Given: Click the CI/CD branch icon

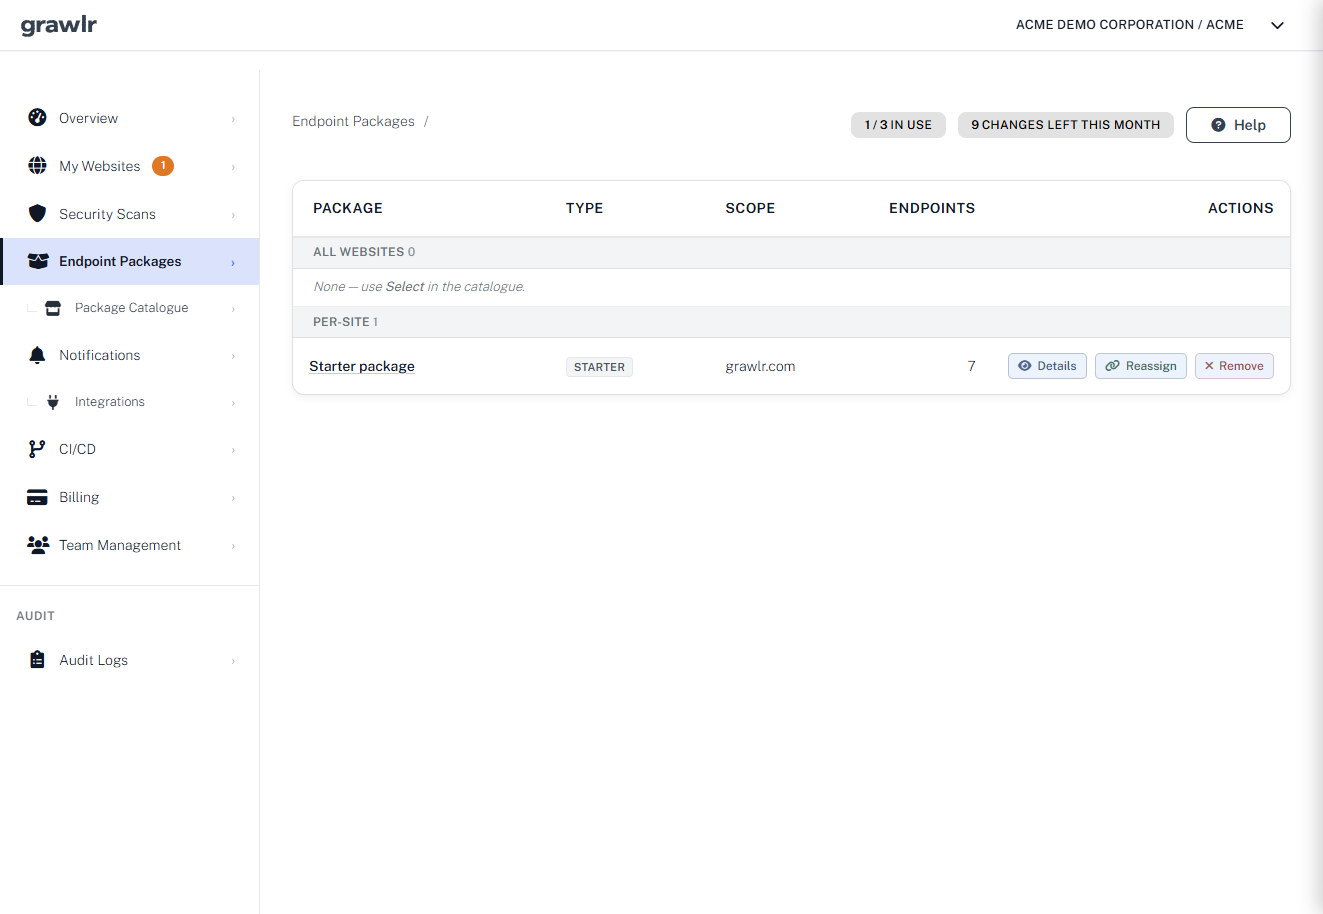Looking at the screenshot, I should point(37,449).
